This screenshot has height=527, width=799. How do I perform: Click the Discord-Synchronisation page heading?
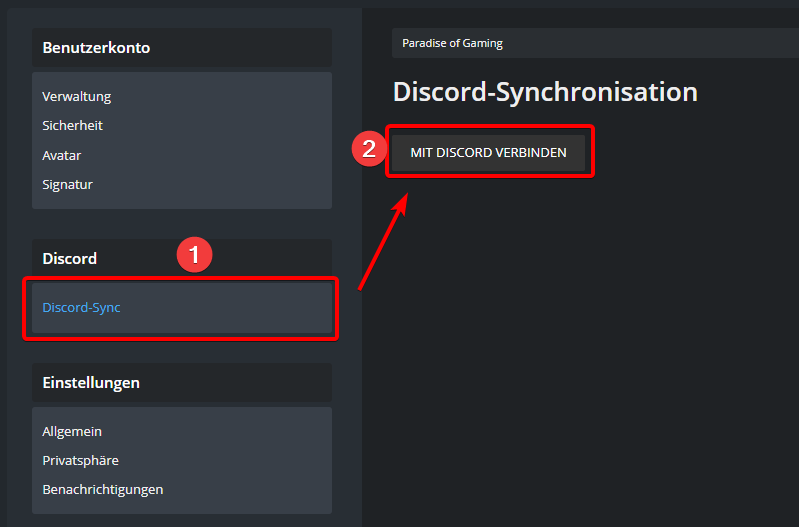(x=545, y=92)
